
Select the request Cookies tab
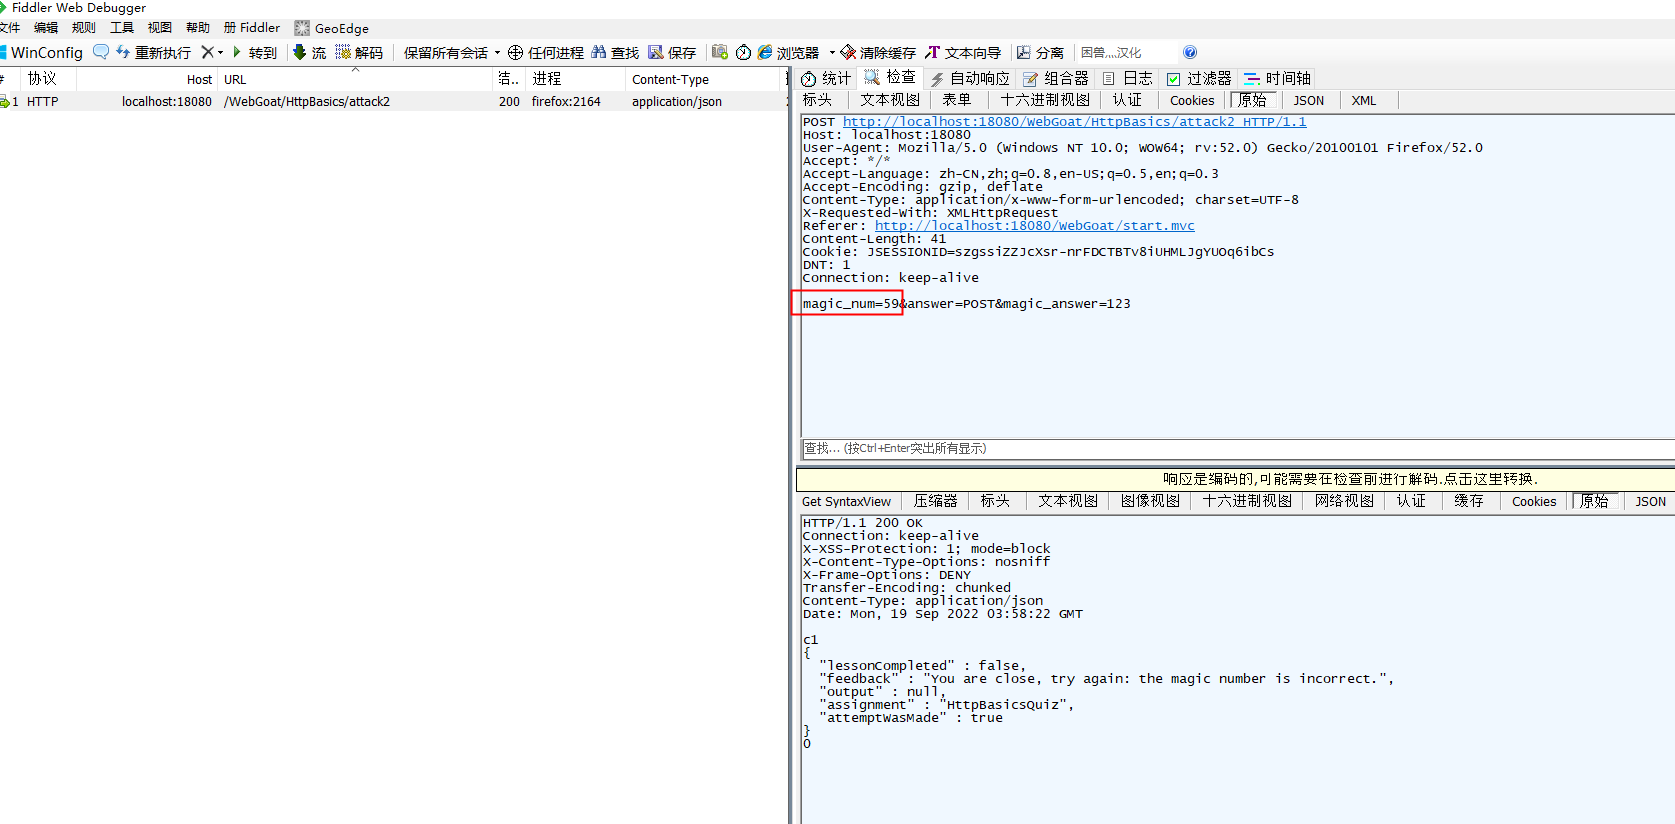click(x=1192, y=100)
